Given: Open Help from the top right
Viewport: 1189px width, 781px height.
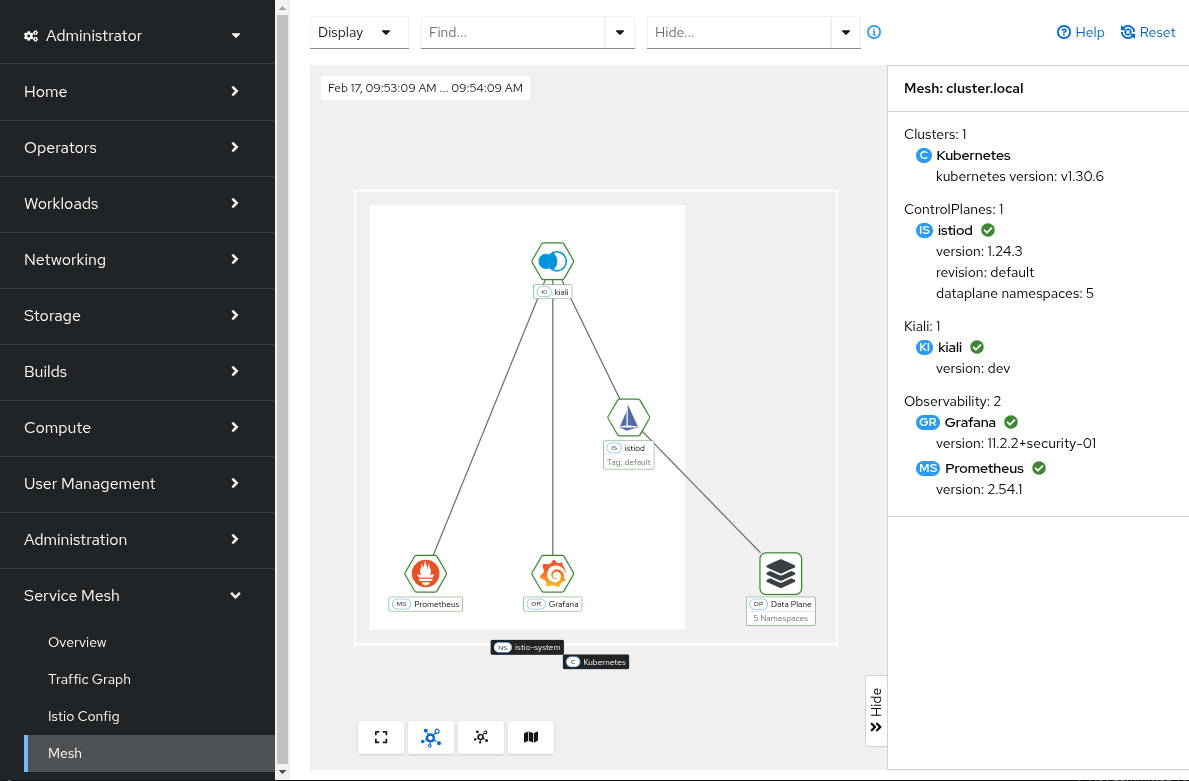Looking at the screenshot, I should click(1080, 32).
